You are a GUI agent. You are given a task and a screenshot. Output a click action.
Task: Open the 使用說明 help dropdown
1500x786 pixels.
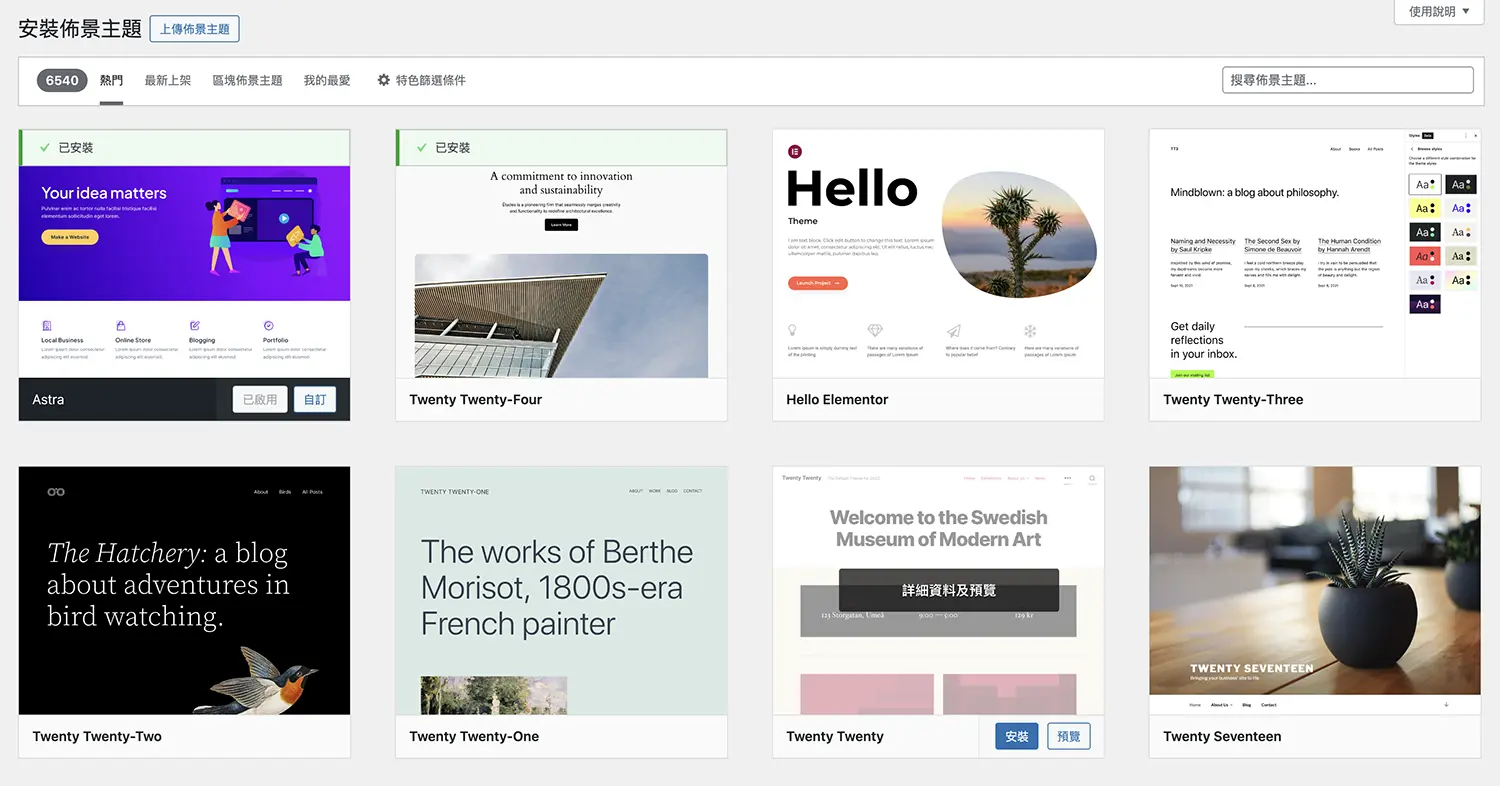[x=1439, y=12]
